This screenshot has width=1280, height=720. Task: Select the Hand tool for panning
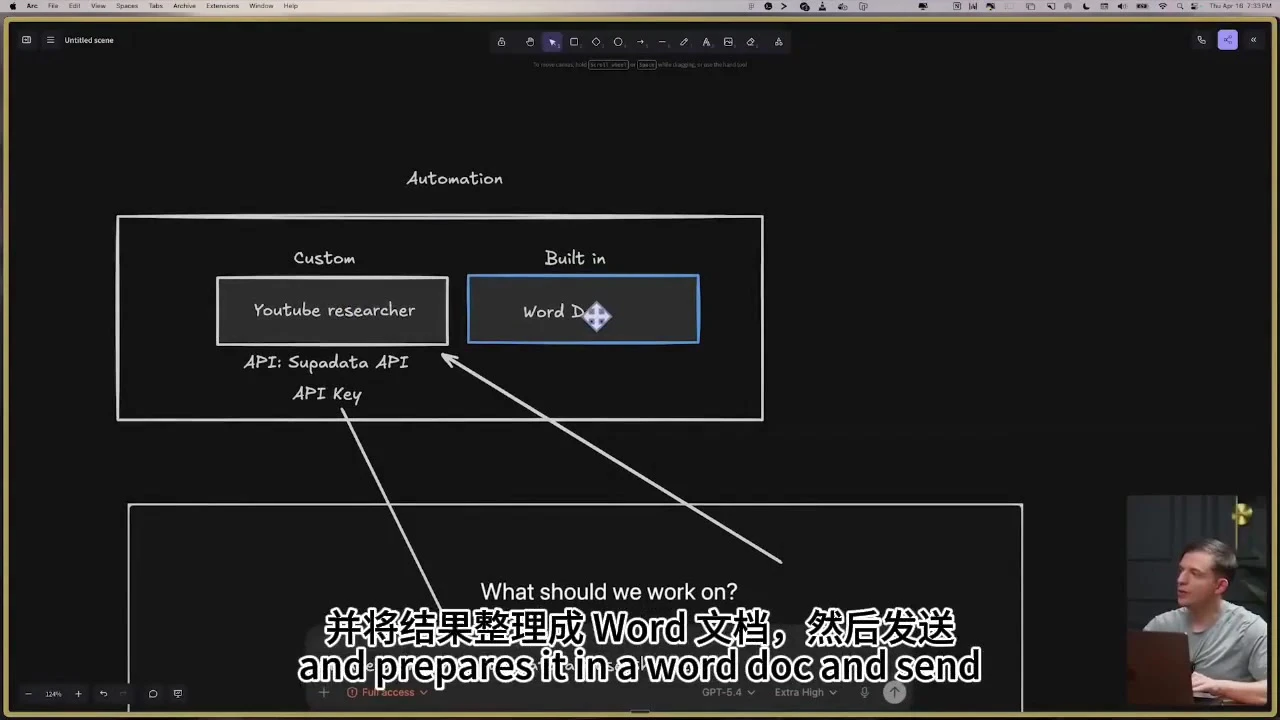coord(530,41)
